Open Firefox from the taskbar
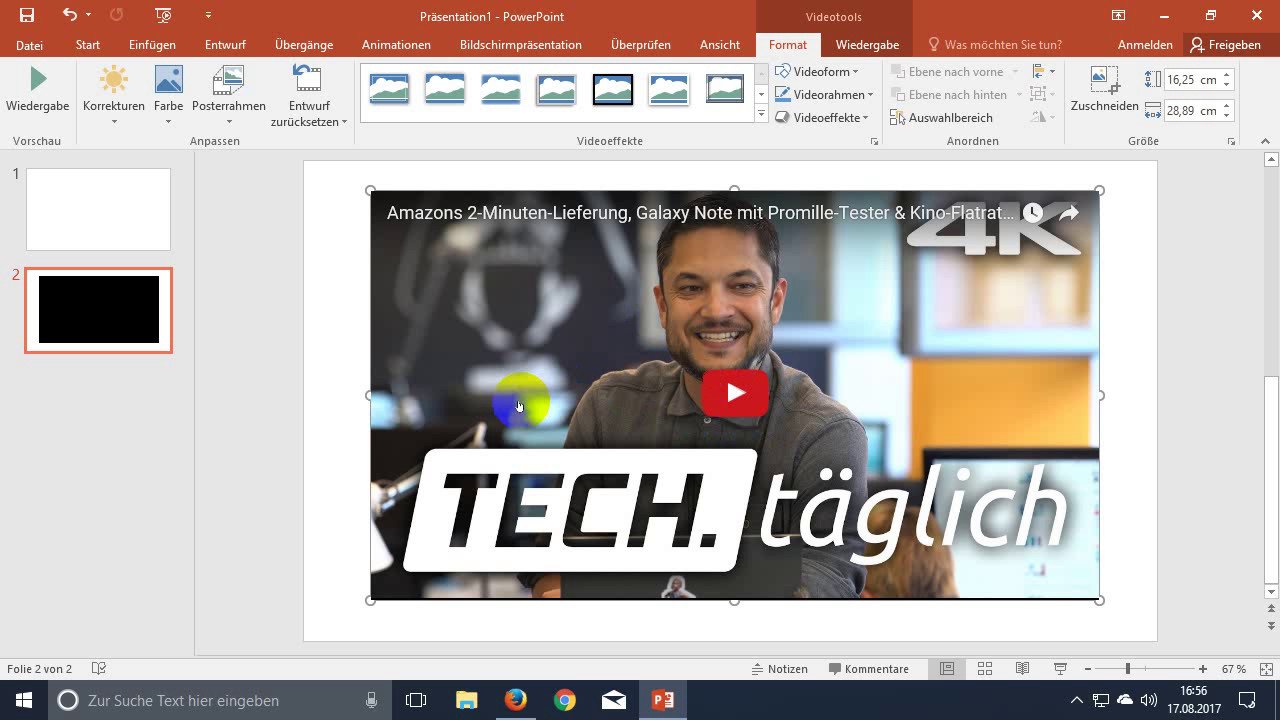The width and height of the screenshot is (1280, 720). click(516, 700)
